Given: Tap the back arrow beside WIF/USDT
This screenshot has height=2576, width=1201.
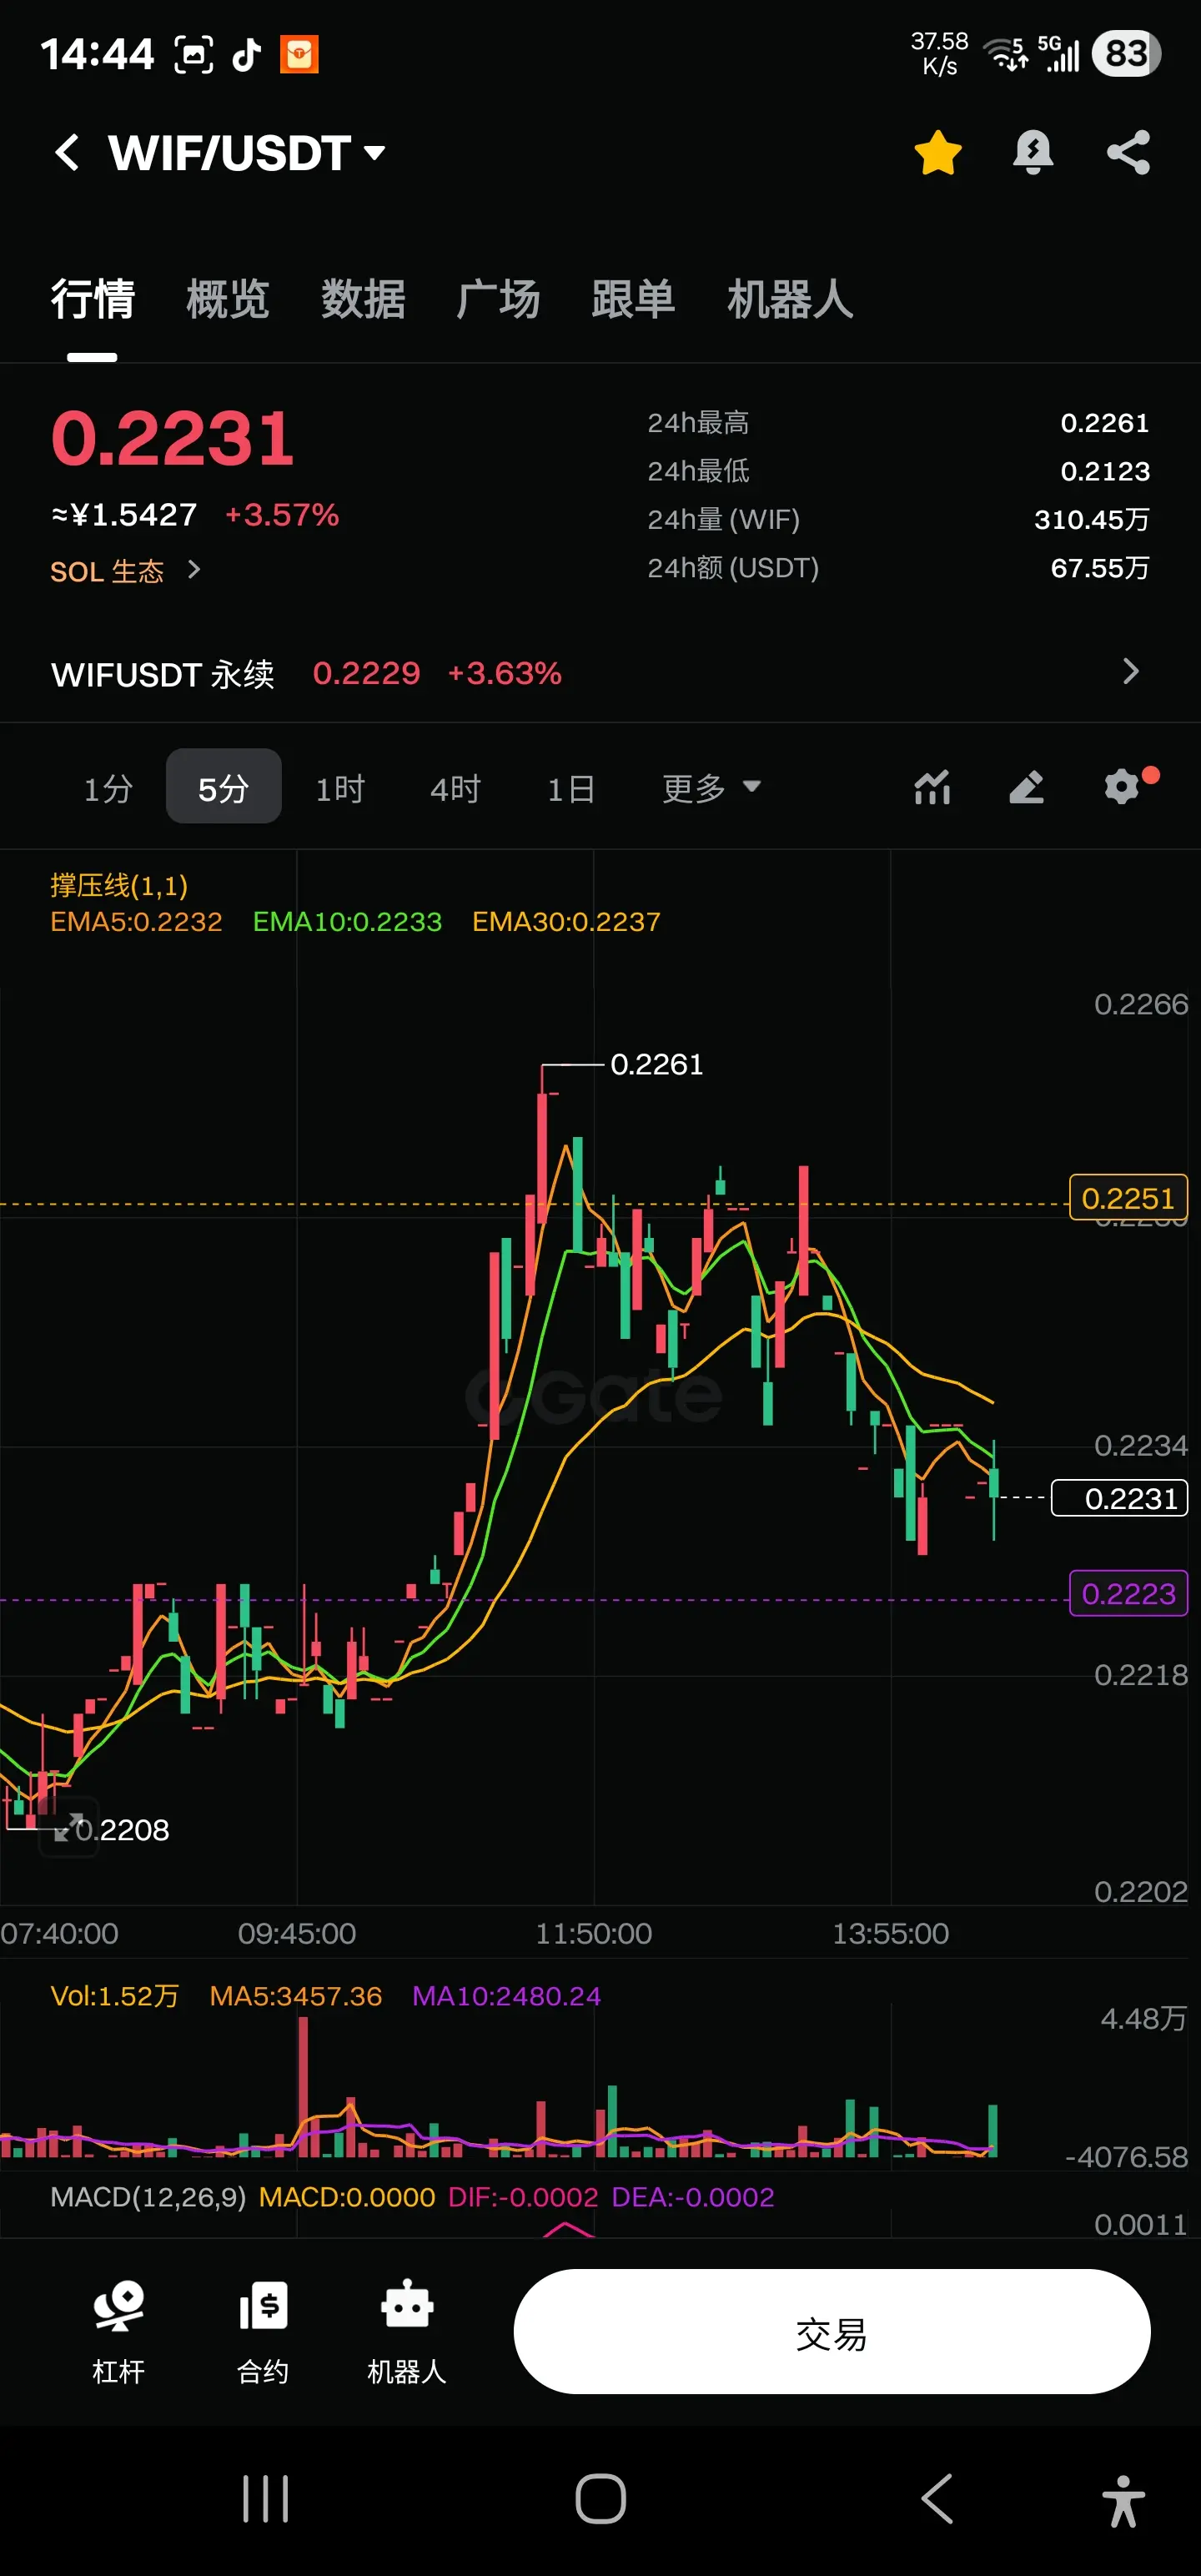Looking at the screenshot, I should coord(67,153).
